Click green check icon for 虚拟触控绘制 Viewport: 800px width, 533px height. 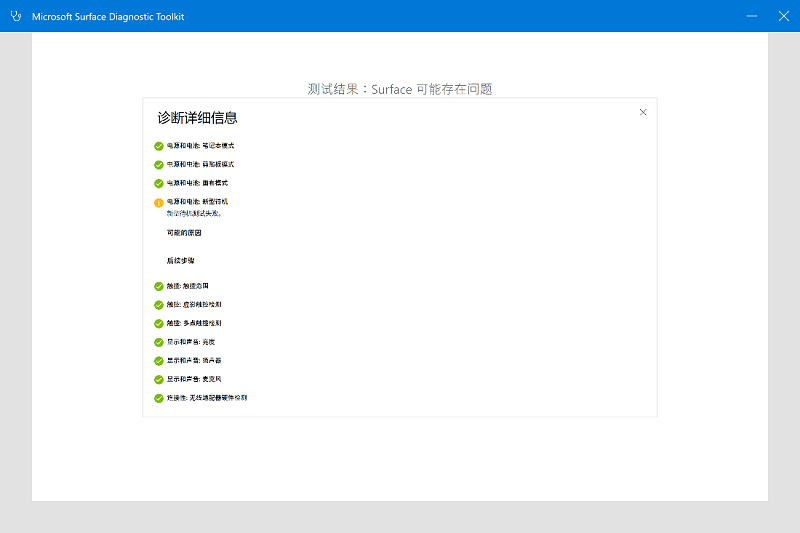pyautogui.click(x=159, y=305)
